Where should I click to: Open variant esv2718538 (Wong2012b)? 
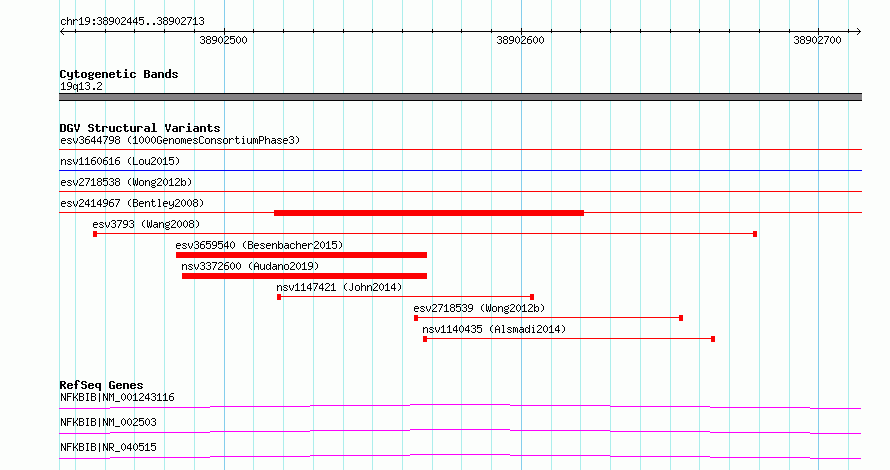(126, 182)
